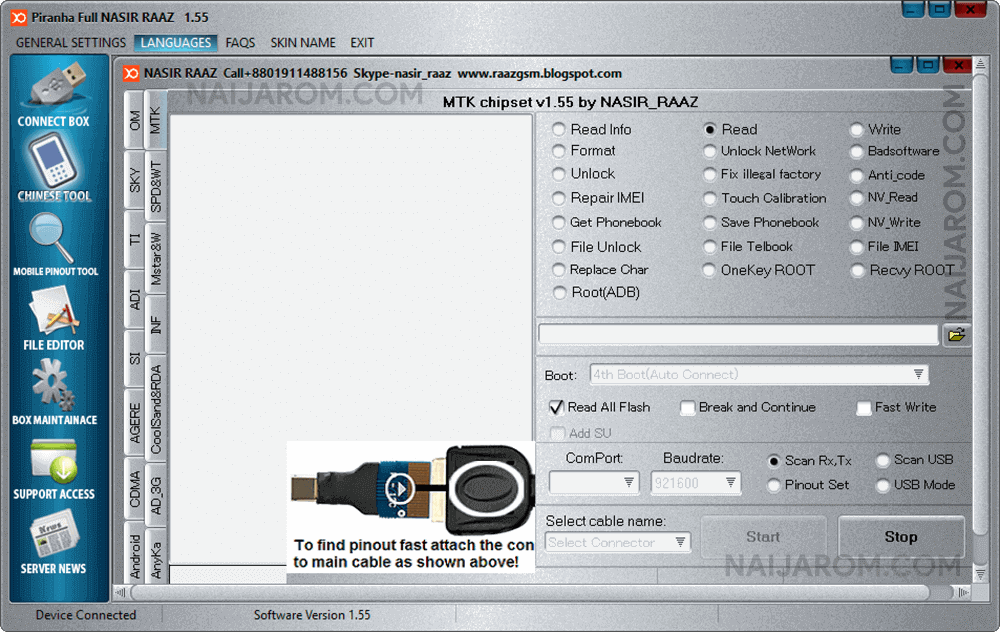Click the Start button
The height and width of the screenshot is (632, 1000).
tap(763, 537)
